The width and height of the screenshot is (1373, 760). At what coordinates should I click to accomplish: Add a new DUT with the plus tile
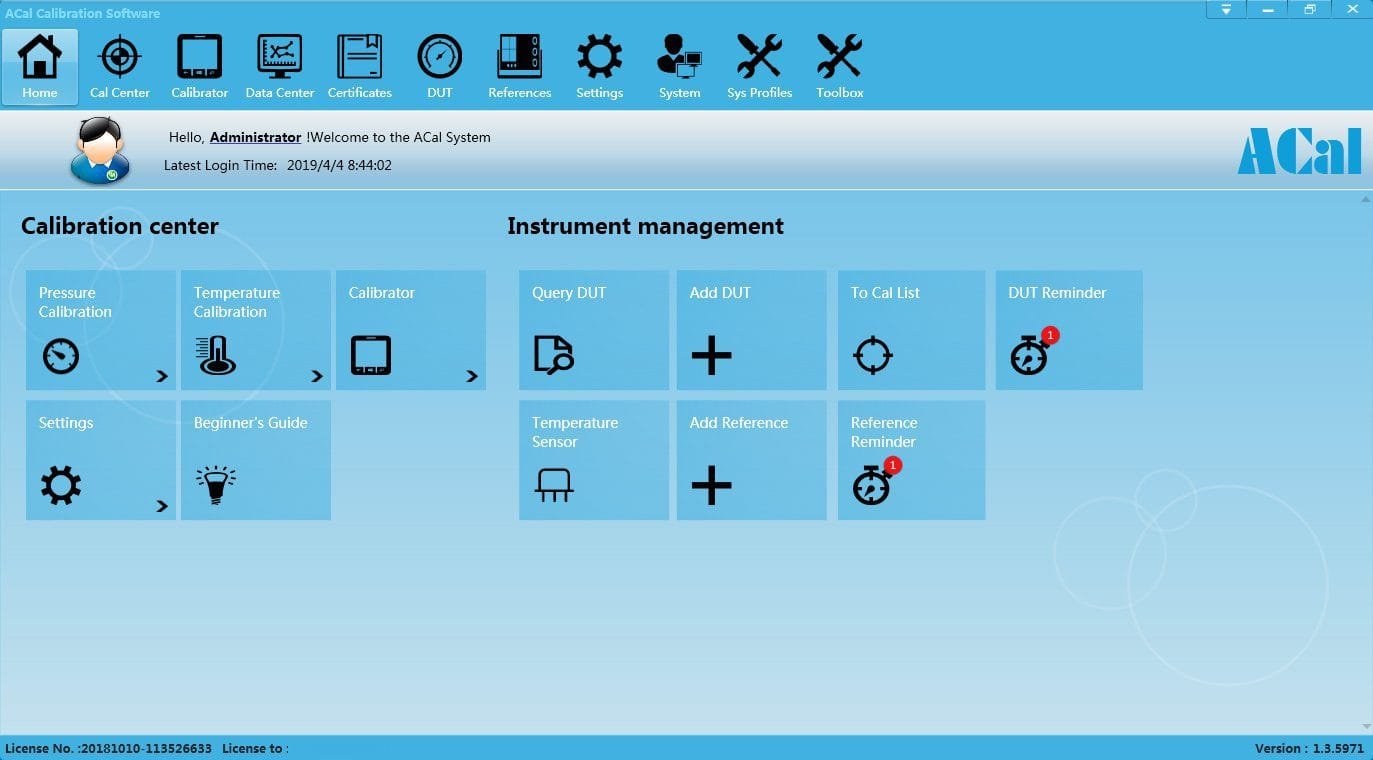pyautogui.click(x=751, y=330)
